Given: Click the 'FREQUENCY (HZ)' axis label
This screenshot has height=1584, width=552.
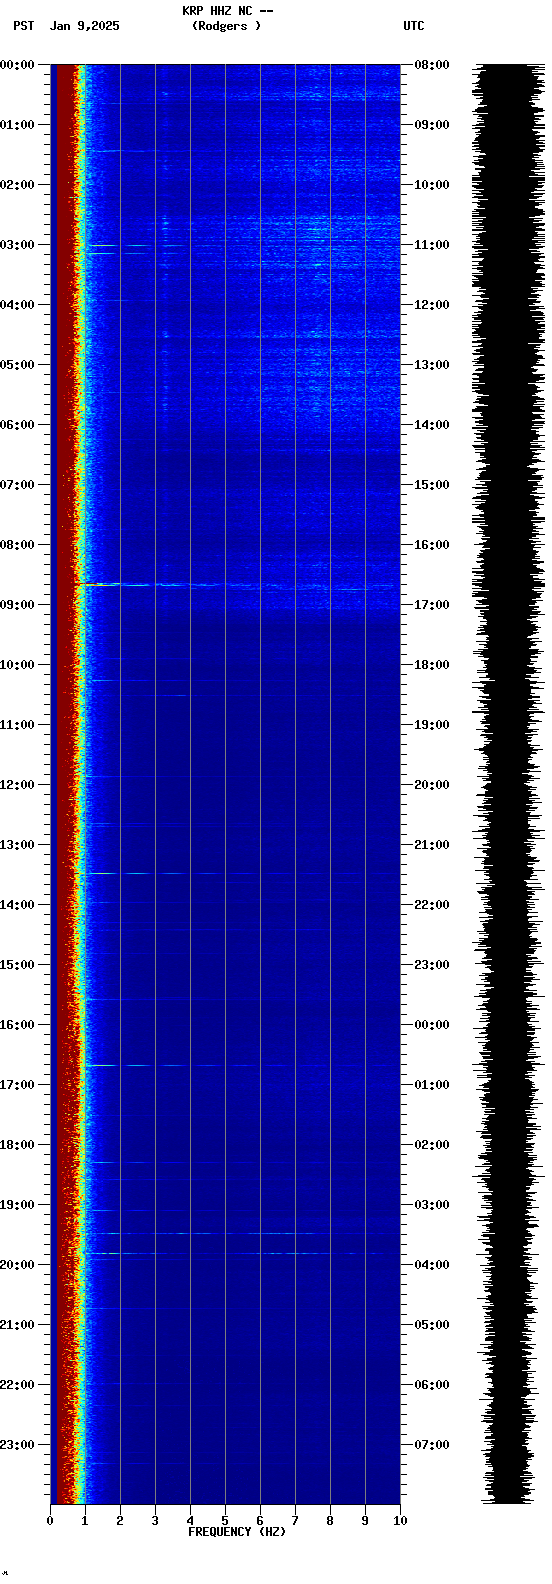Looking at the screenshot, I should (237, 1532).
